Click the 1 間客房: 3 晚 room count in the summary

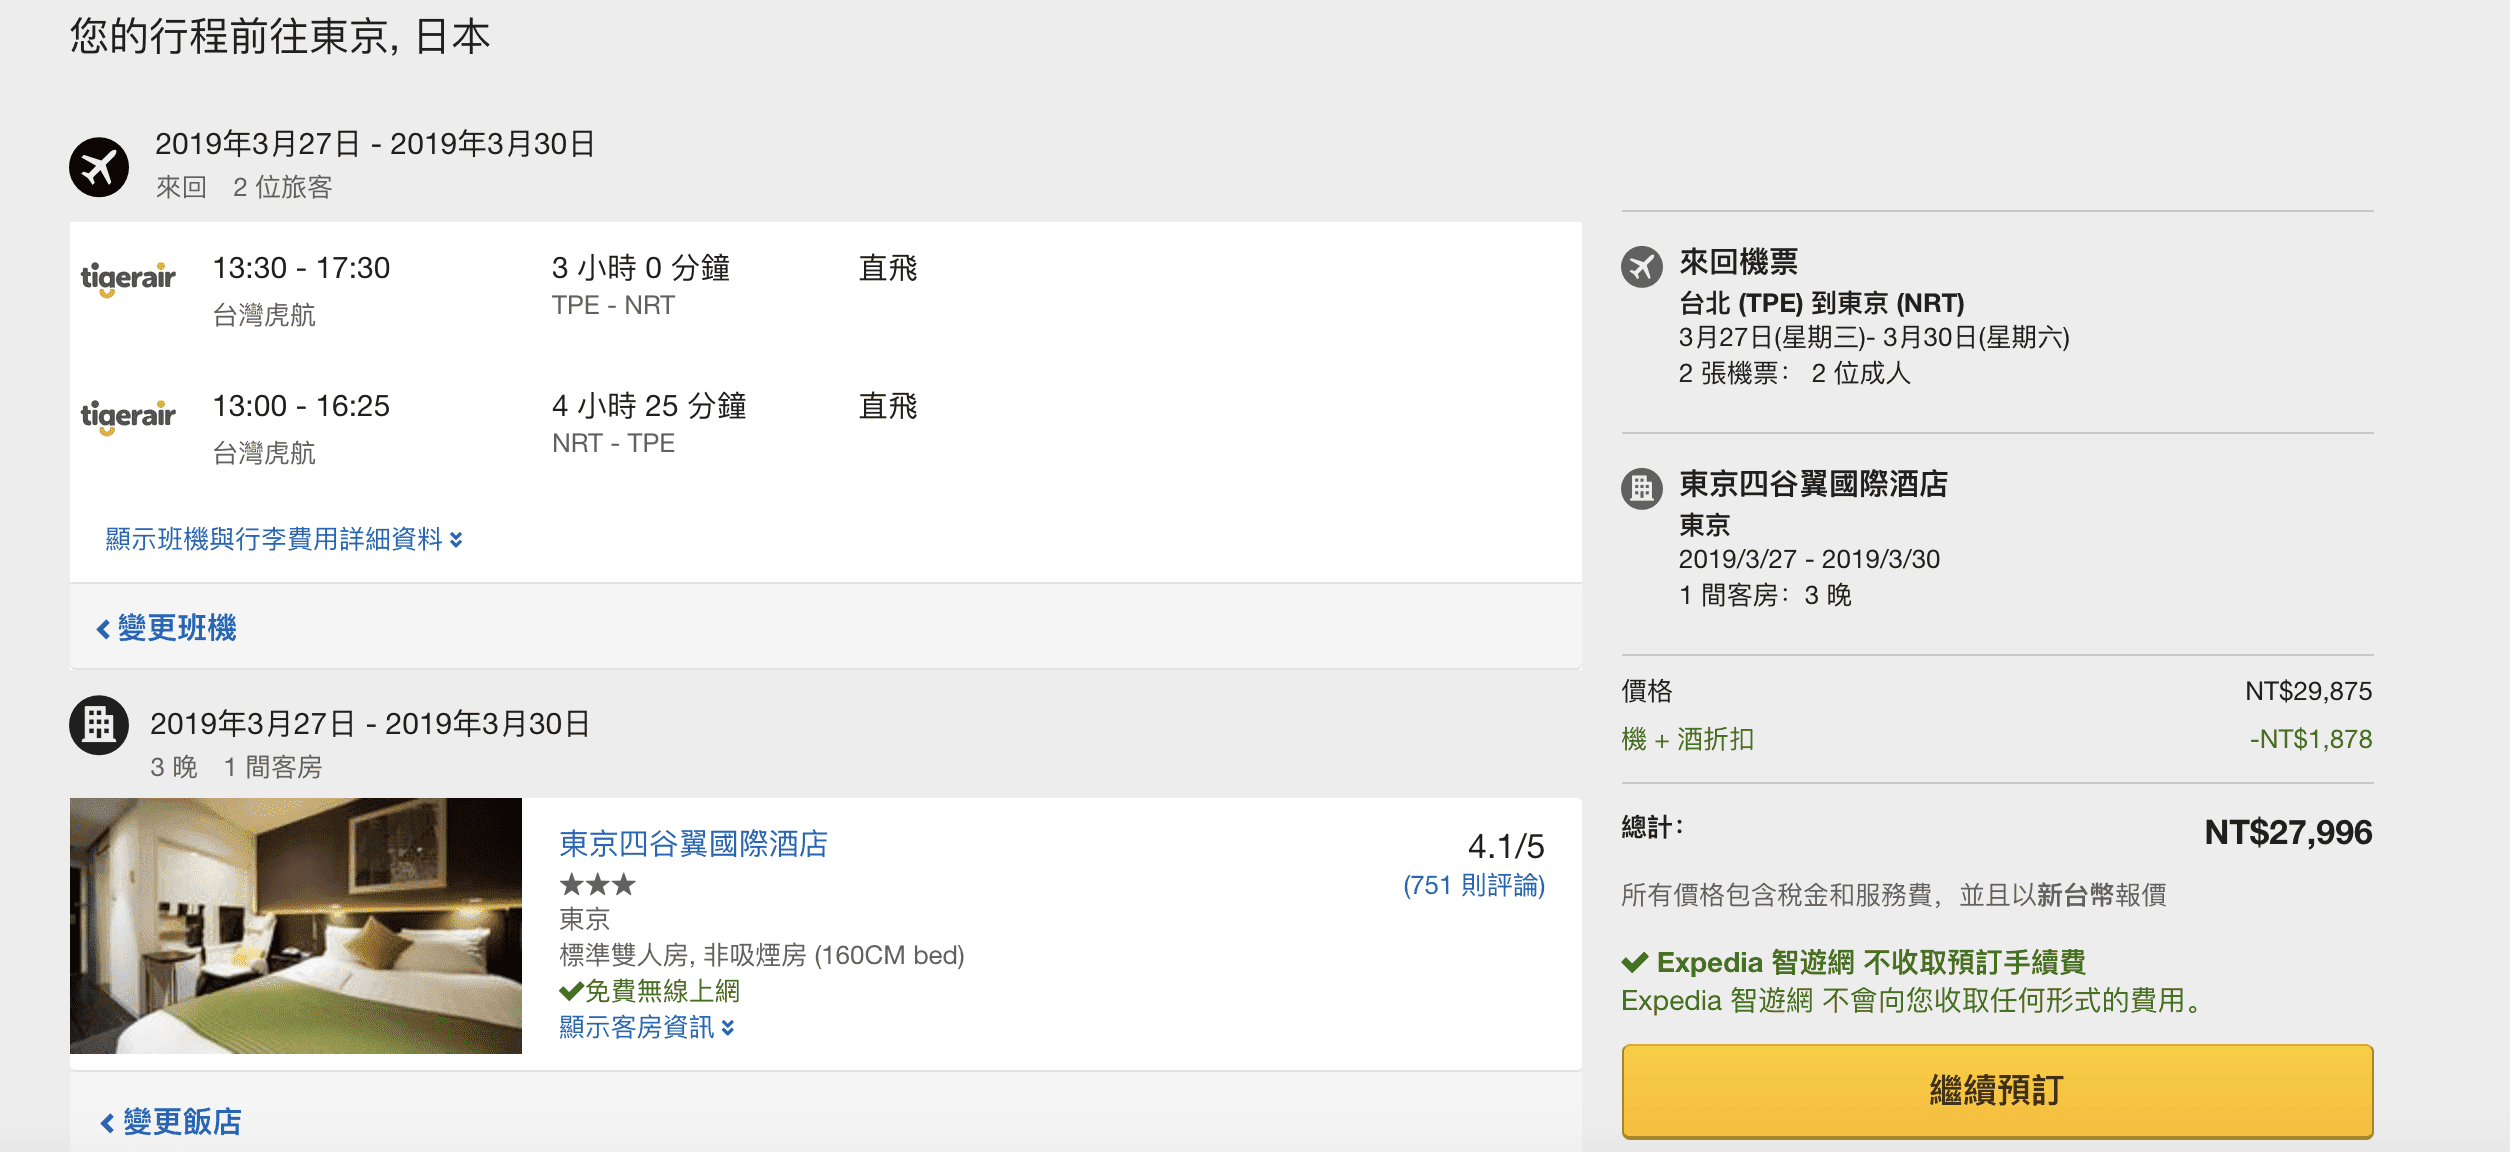point(1765,595)
